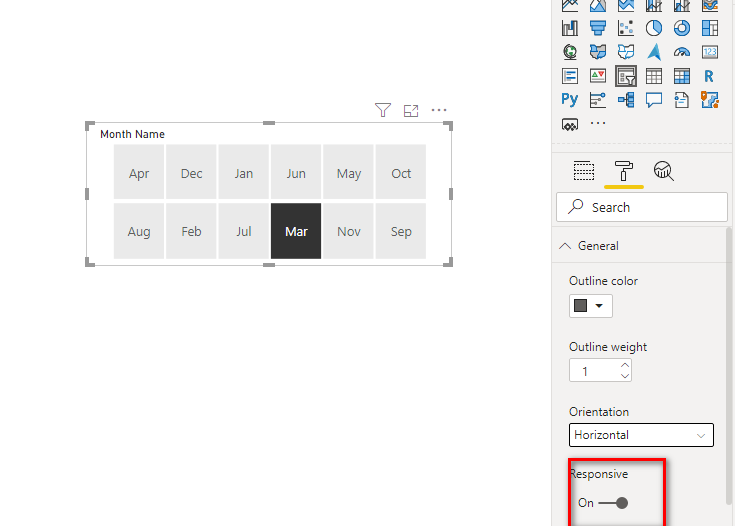Switch to the Fields tab
Viewport: 735px width, 526px height.
(584, 171)
